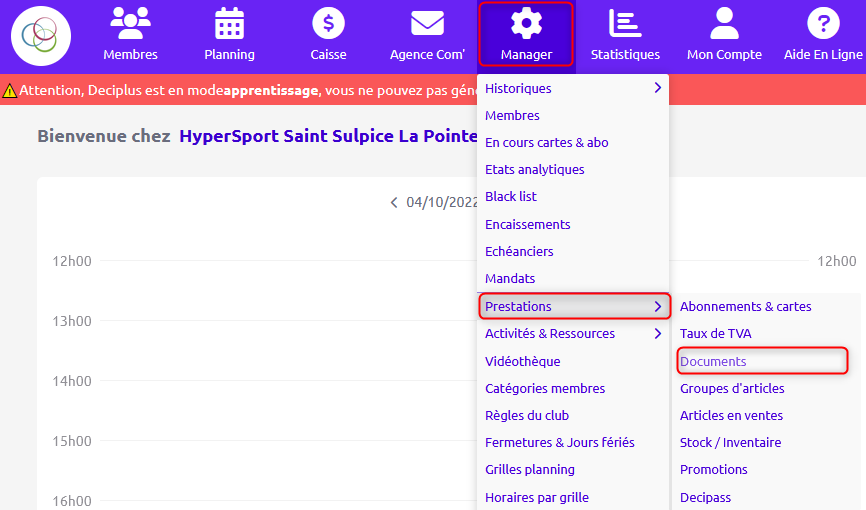
Task: Click the 14h00 time label
Action: (x=72, y=381)
